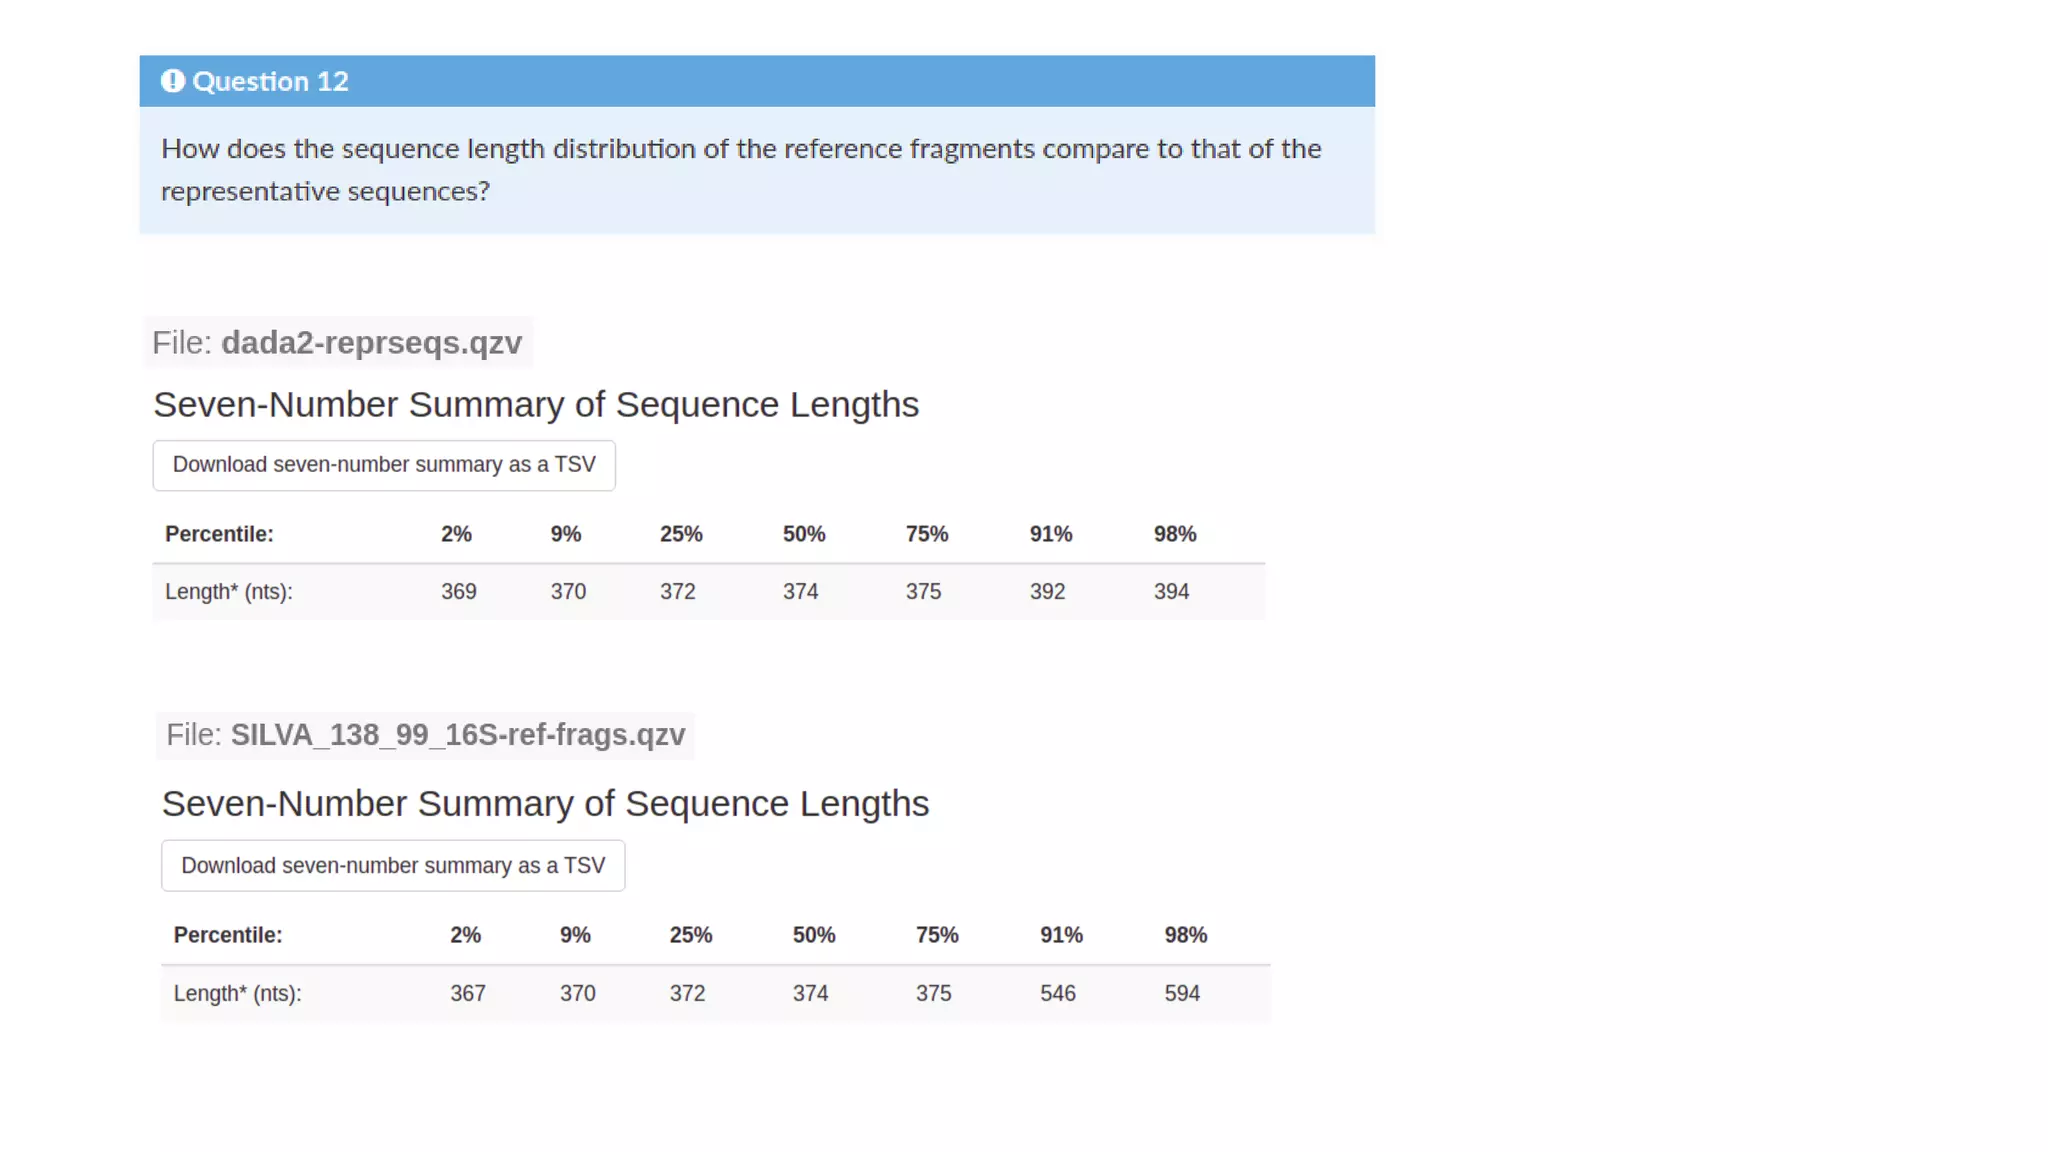Click the 546 length value at 91%

click(1057, 994)
